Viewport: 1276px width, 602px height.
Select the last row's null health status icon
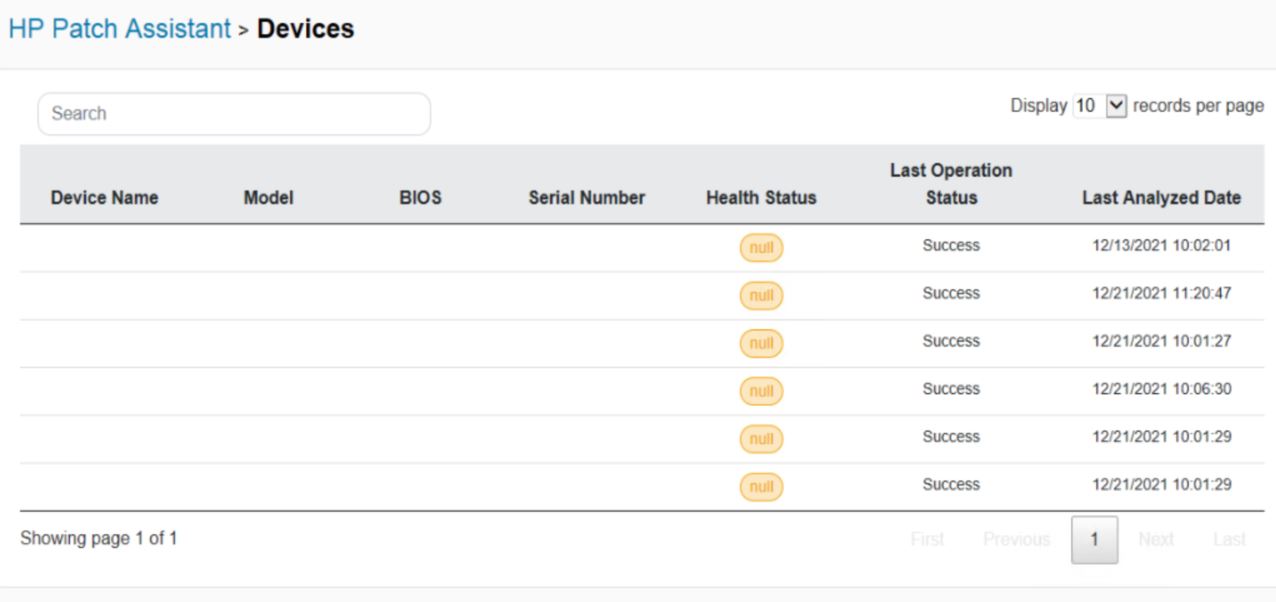click(760, 484)
